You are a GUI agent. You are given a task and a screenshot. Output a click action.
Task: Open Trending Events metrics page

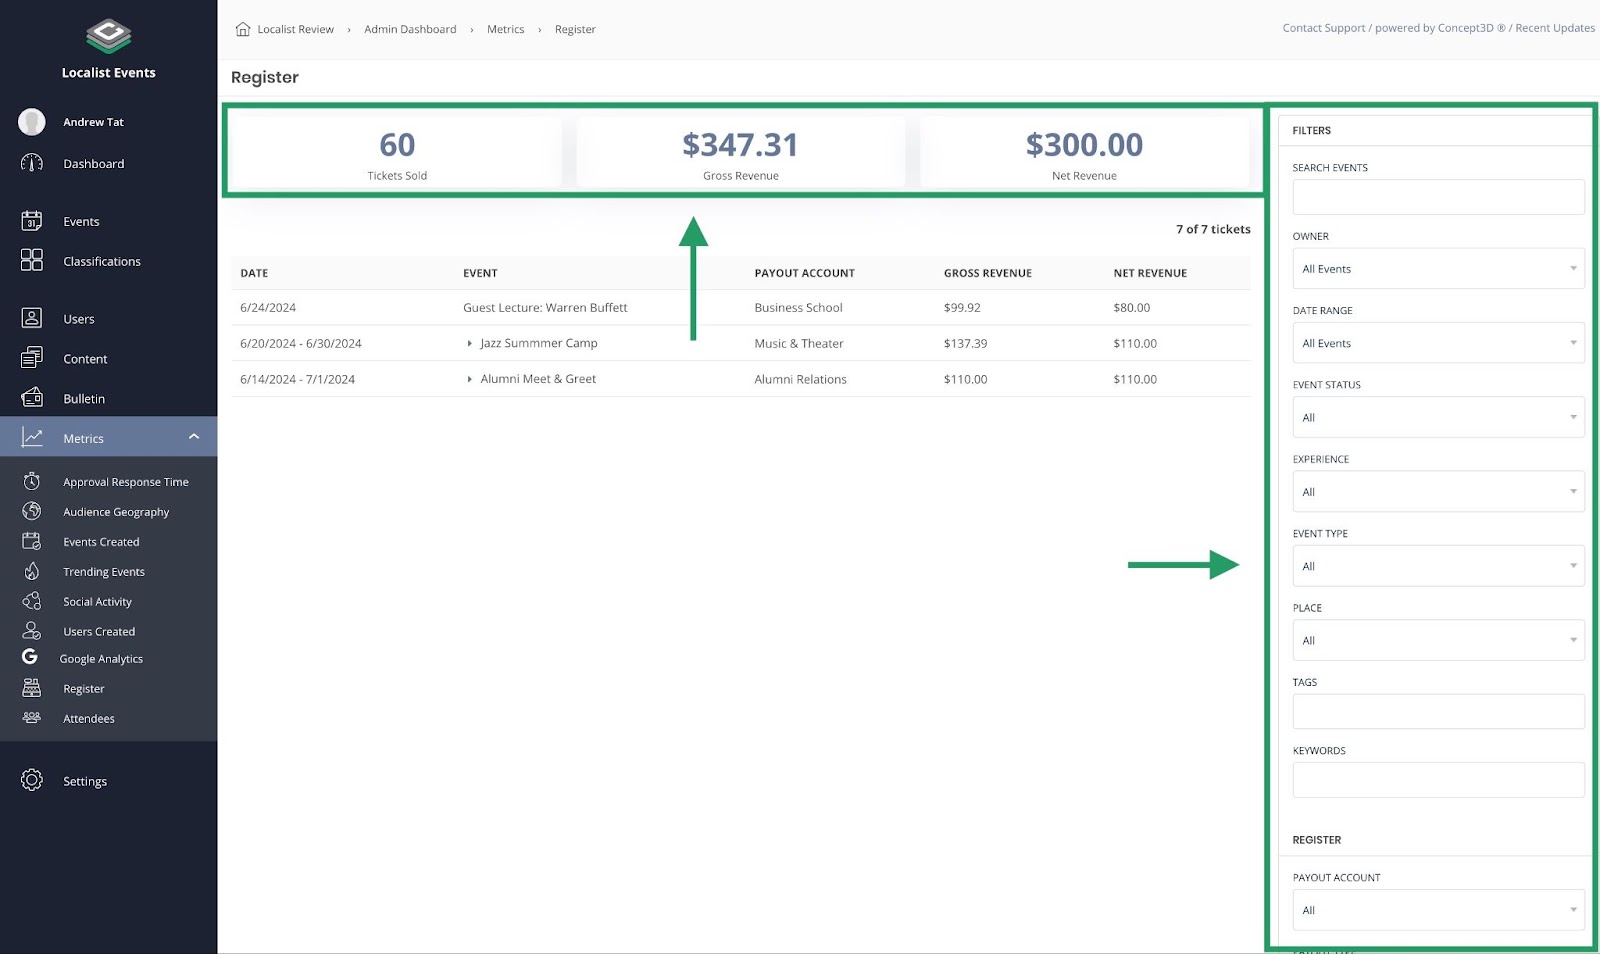[104, 572]
